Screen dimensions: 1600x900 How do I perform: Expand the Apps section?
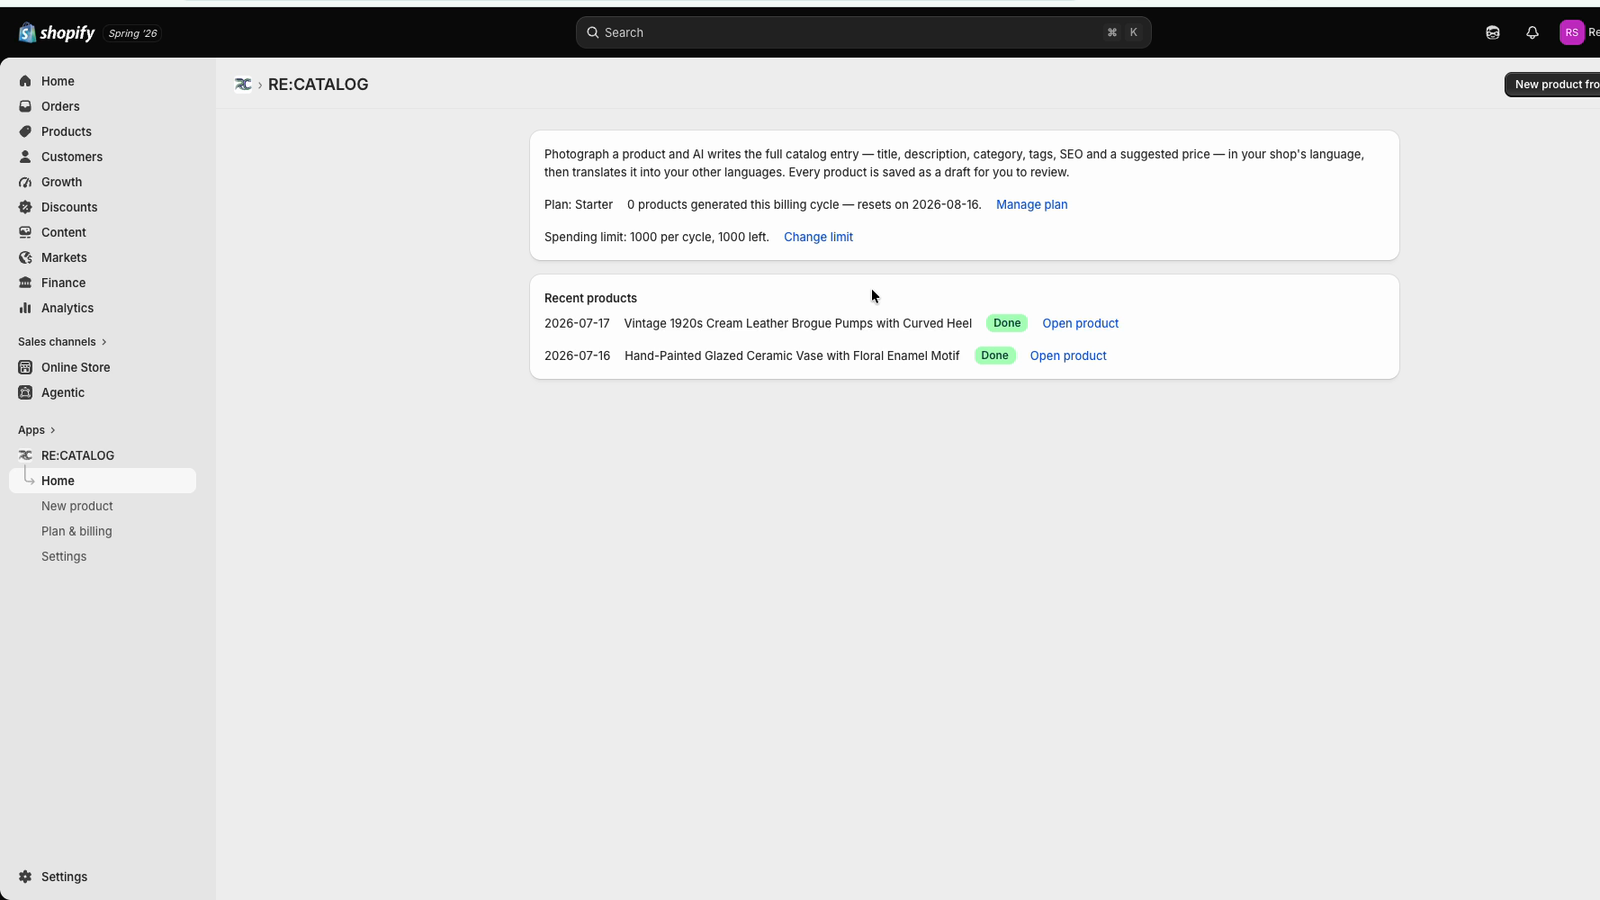tap(36, 430)
